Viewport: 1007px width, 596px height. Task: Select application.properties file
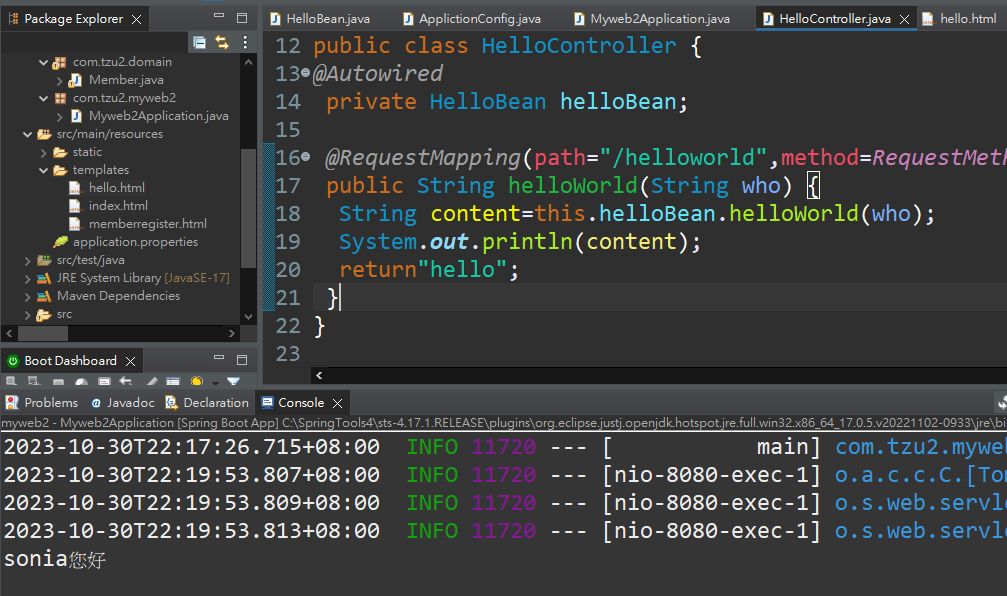(x=135, y=241)
